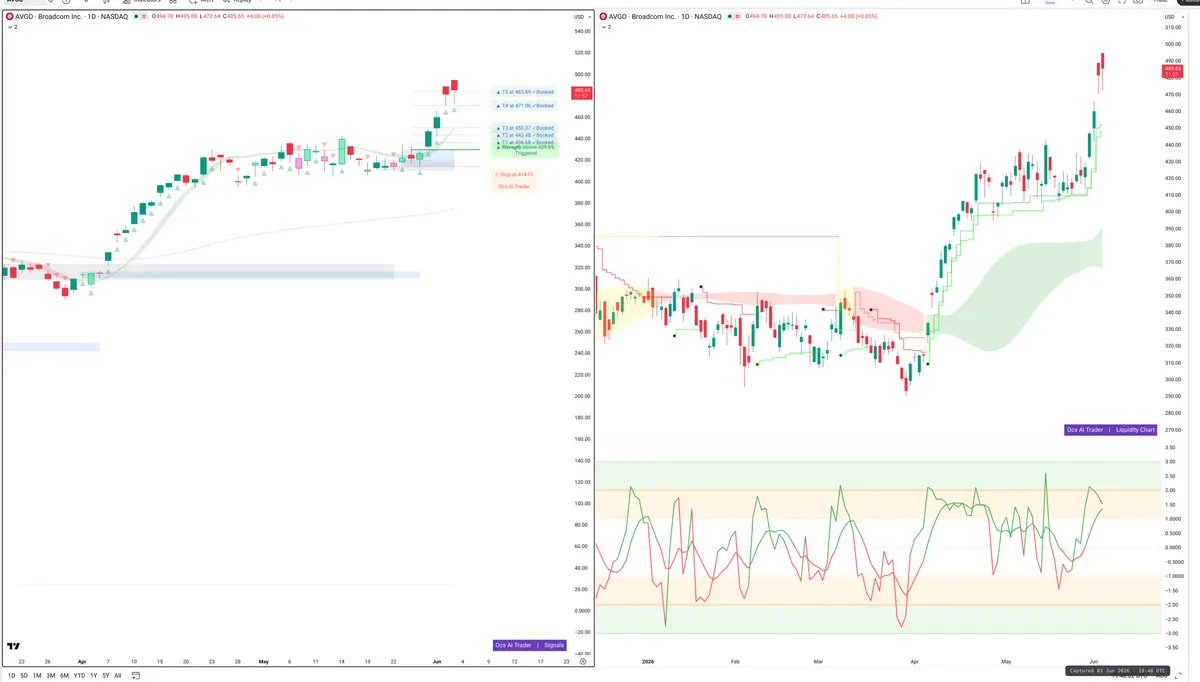Click the T4 at 471.06 Booked label

(524, 105)
